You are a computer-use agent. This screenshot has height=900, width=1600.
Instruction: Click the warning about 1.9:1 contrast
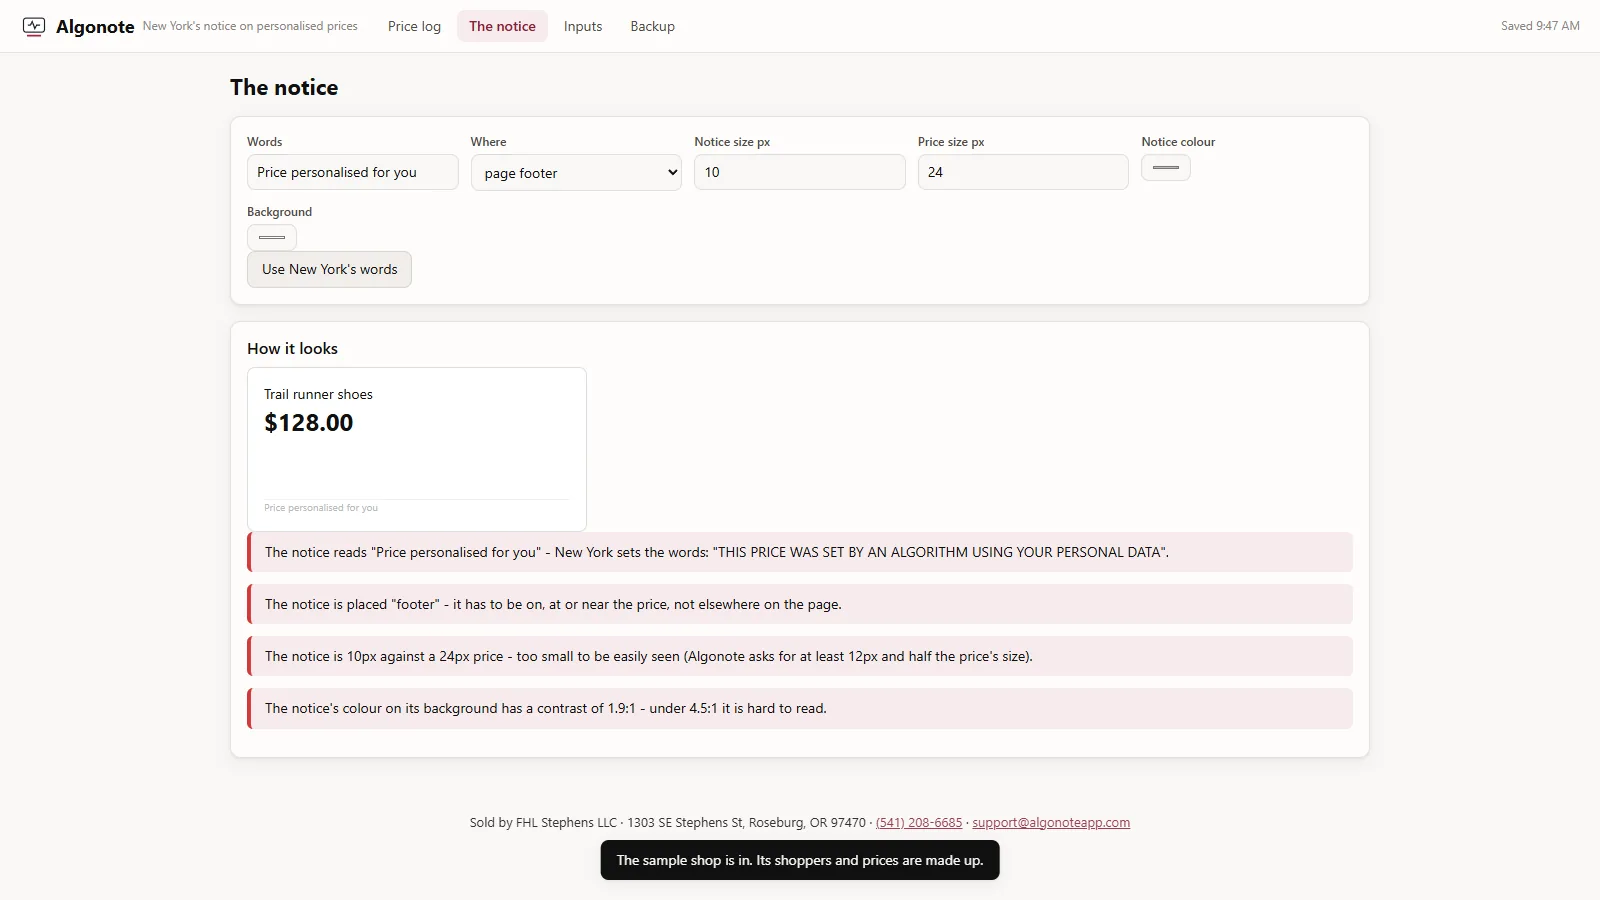[x=800, y=708]
